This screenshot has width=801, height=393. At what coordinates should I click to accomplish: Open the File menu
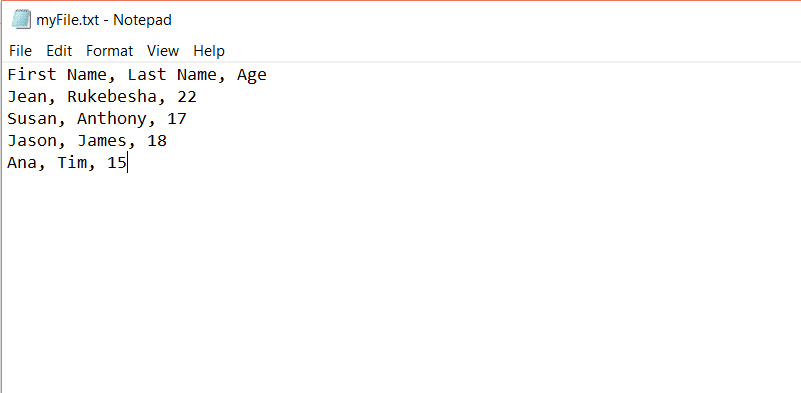coord(20,51)
